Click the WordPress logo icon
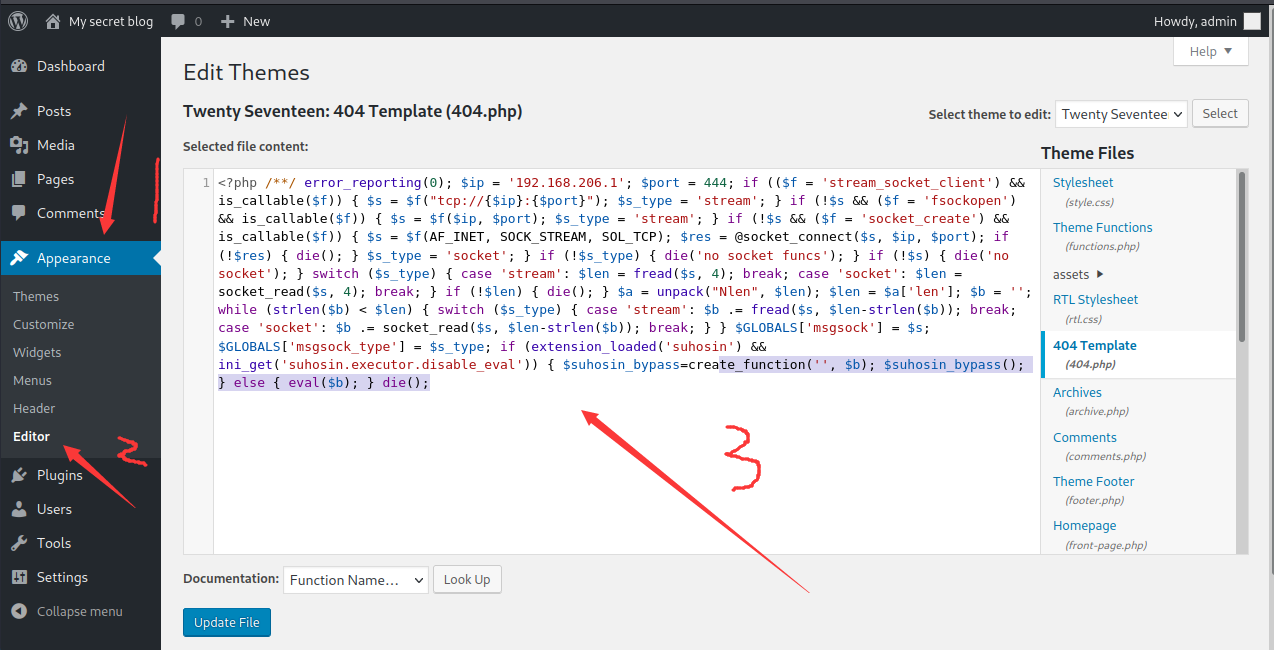The image size is (1274, 650). (19, 20)
